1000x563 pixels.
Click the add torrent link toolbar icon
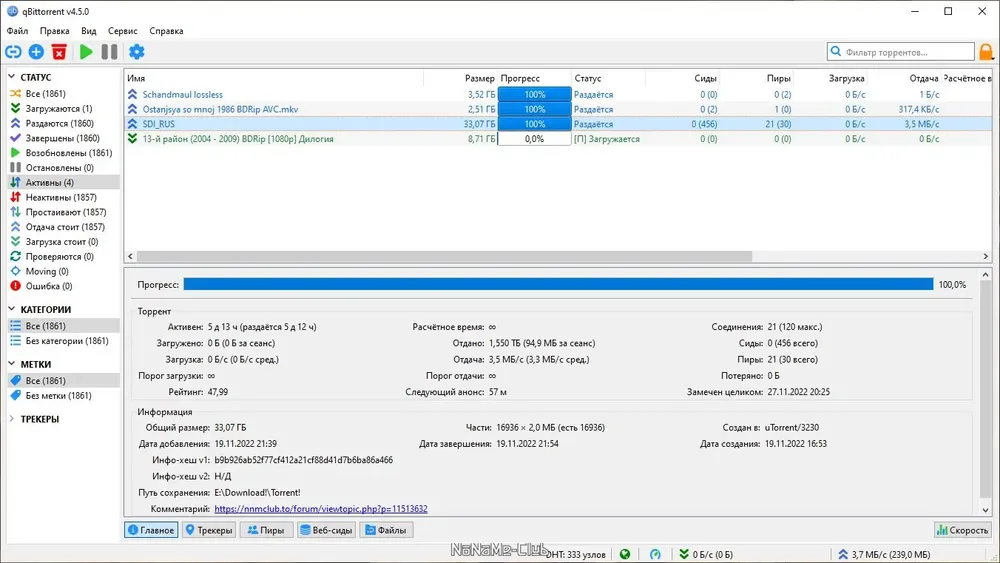[13, 52]
